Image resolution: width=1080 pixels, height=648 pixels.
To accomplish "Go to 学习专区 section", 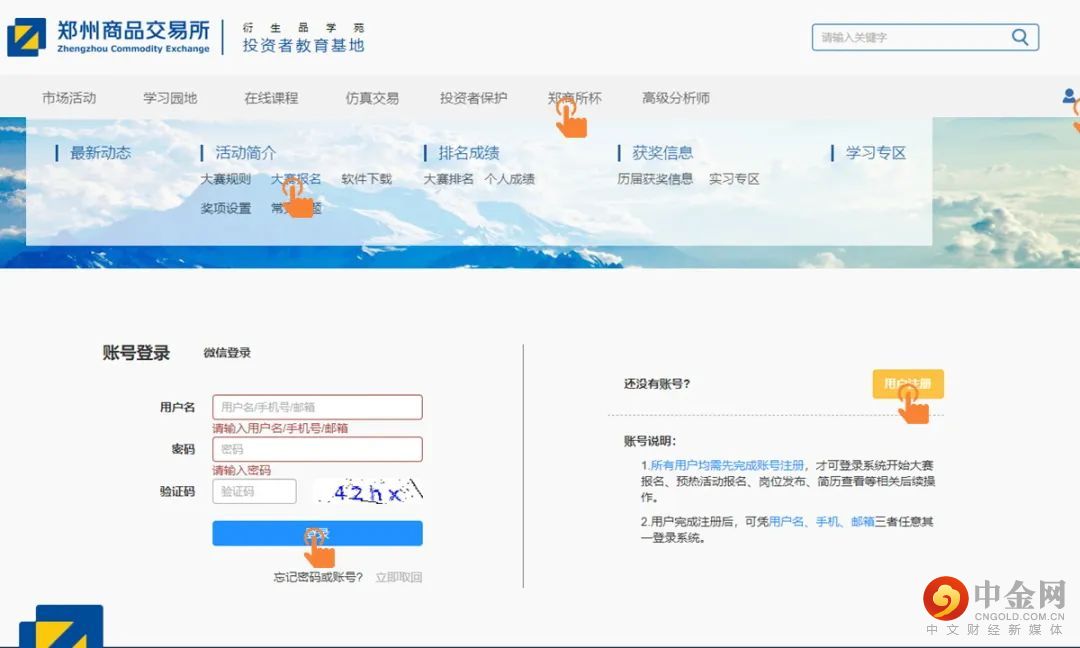I will 875,153.
